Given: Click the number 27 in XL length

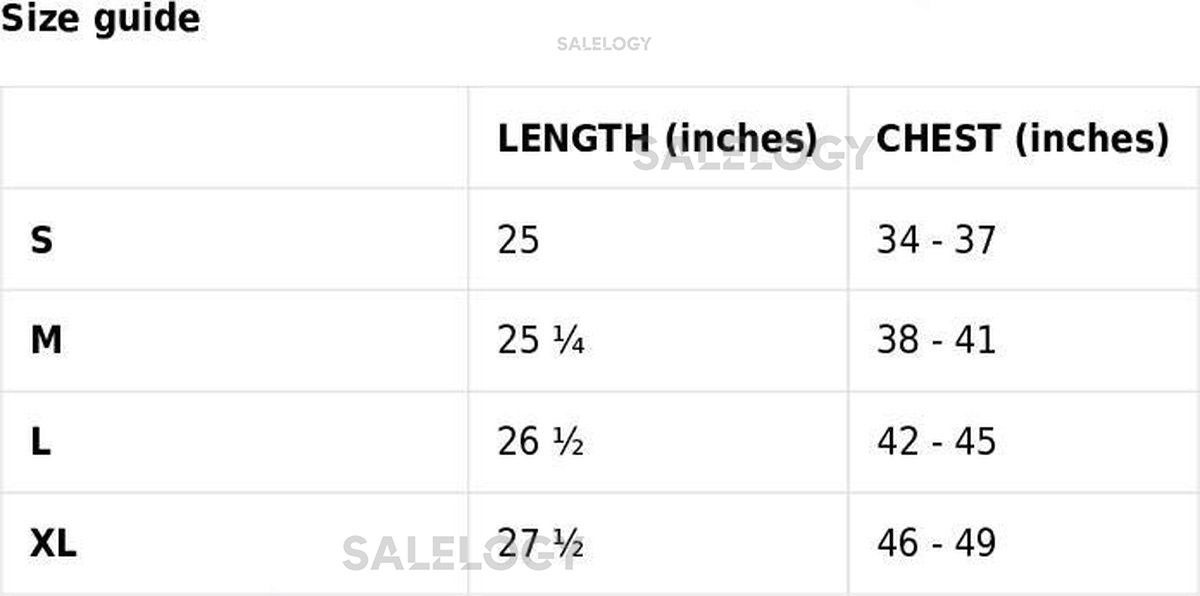Looking at the screenshot, I should (x=518, y=543).
